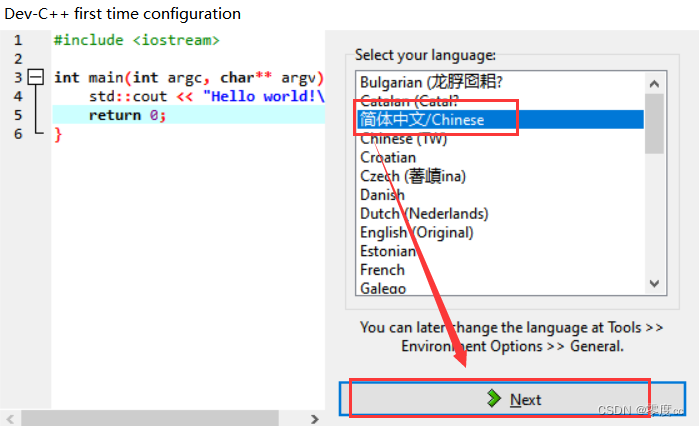This screenshot has height=426, width=699.
Task: Select Catalan language entry
Action: click(x=500, y=101)
